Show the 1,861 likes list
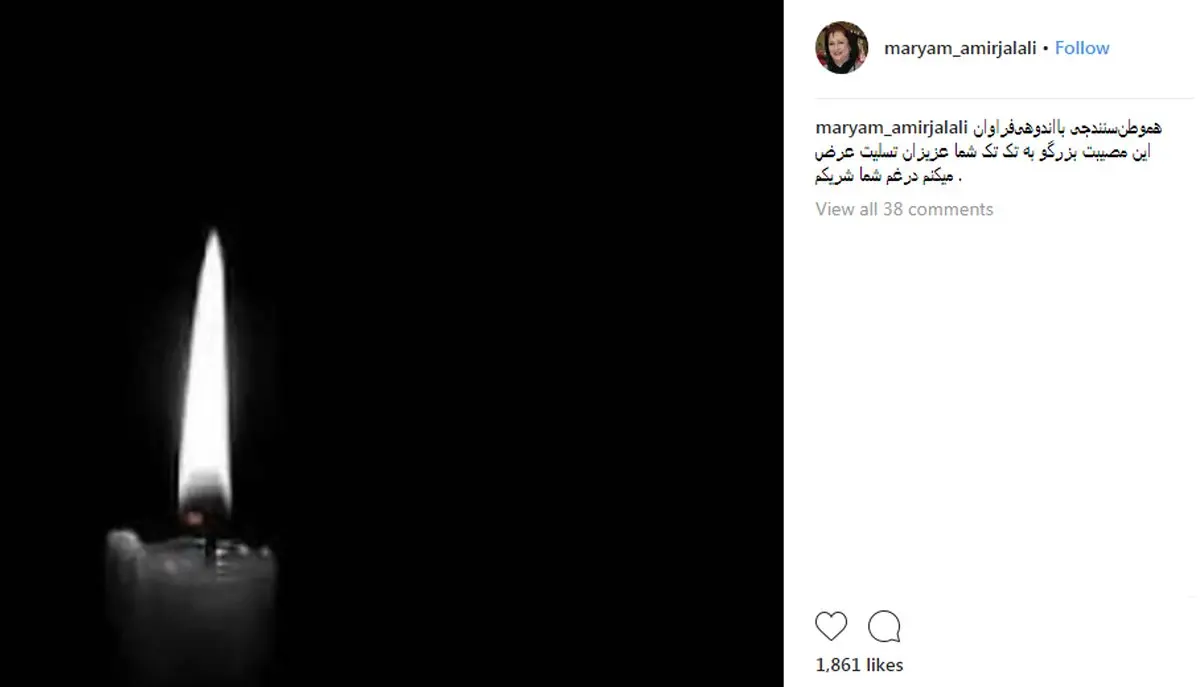Viewport: 1200px width, 687px height. 859,665
